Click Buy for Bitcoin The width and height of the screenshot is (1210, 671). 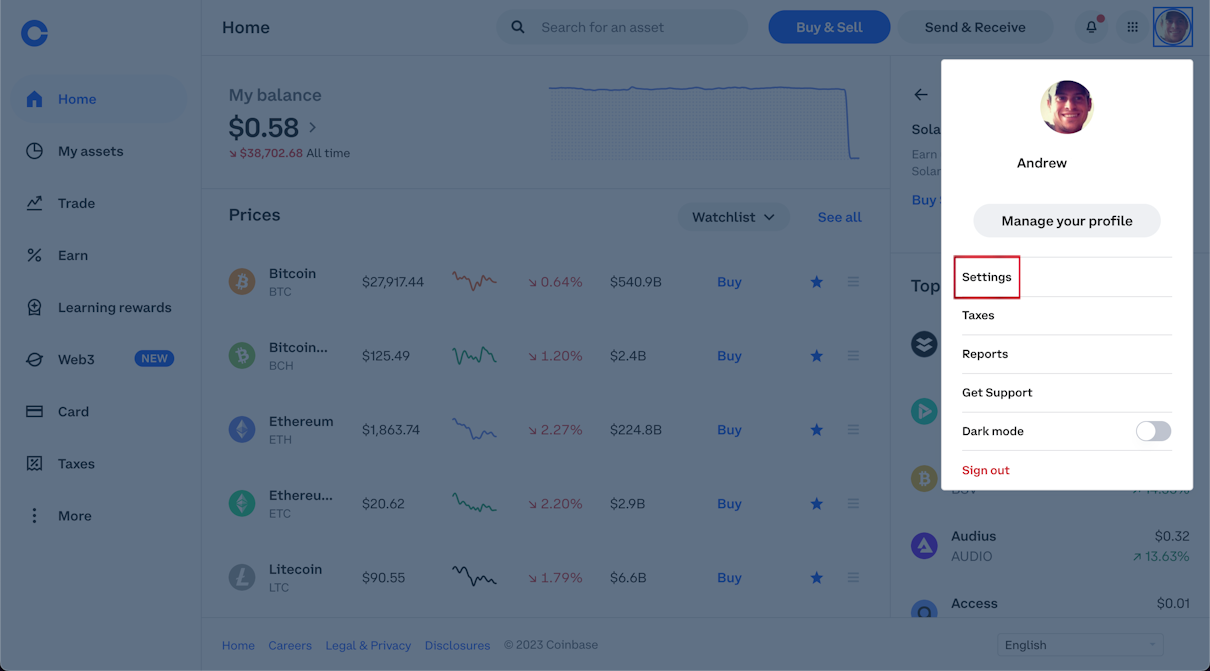pos(729,282)
